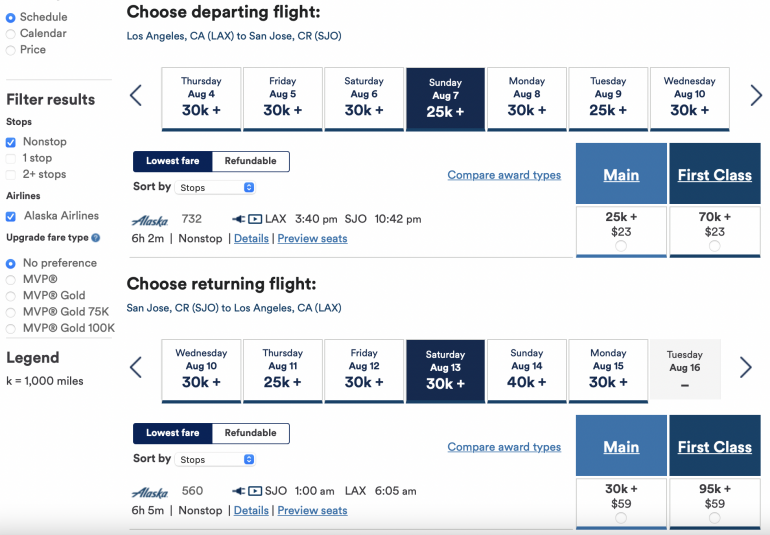Click previous dates arrow for returning flight
770x535 pixels.
tap(136, 368)
